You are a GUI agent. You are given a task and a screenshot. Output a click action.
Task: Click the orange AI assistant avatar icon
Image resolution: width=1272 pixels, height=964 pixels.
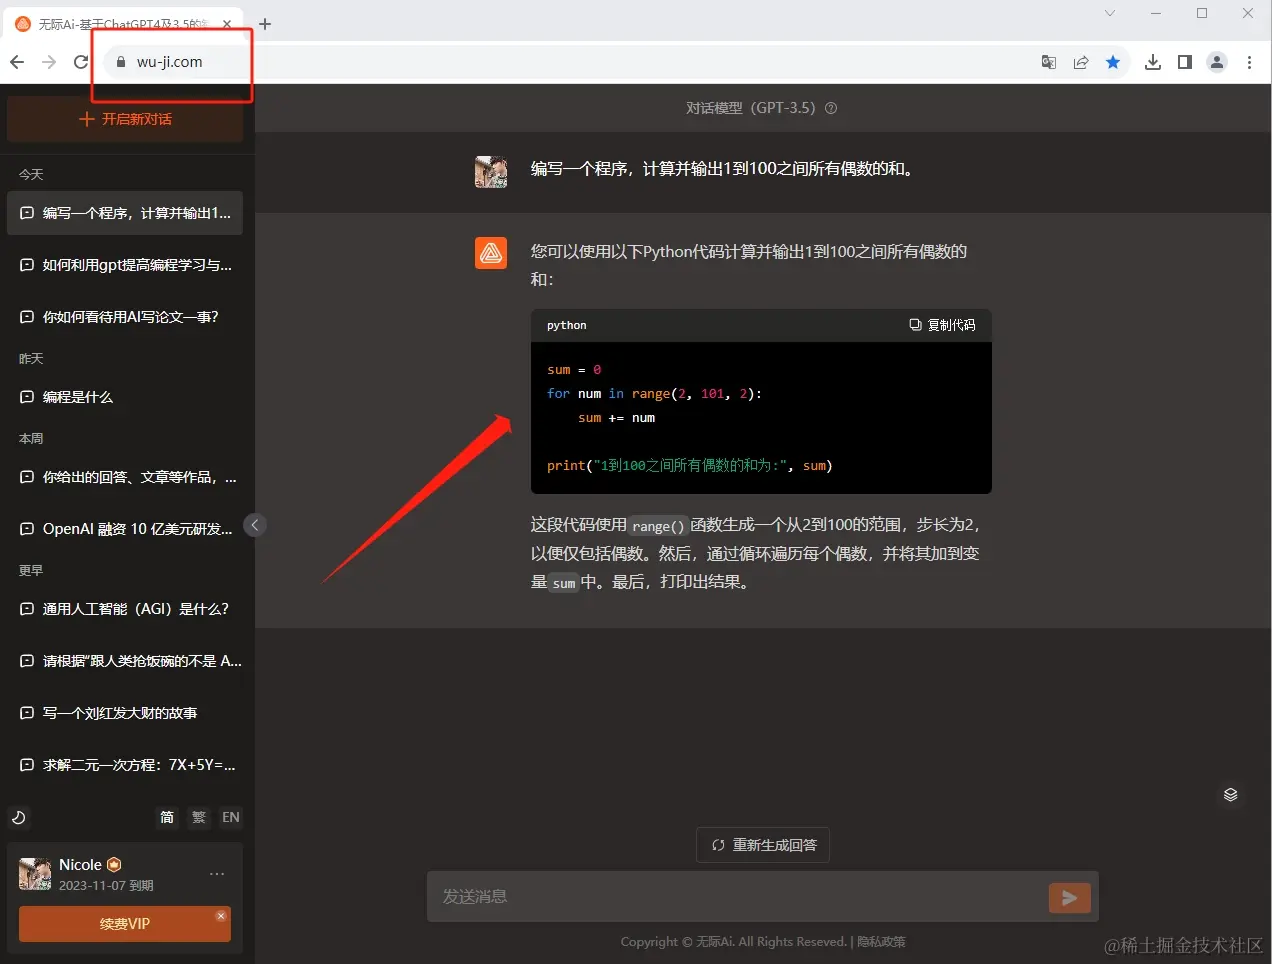pyautogui.click(x=491, y=253)
